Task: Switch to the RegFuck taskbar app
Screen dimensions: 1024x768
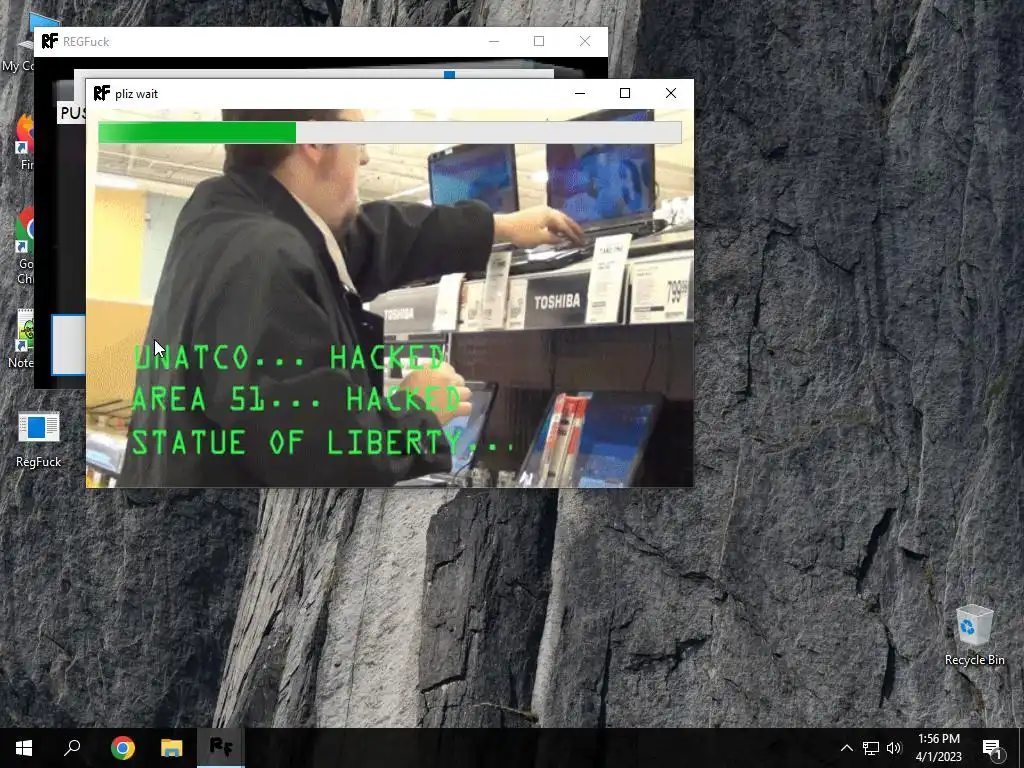Action: coord(221,748)
